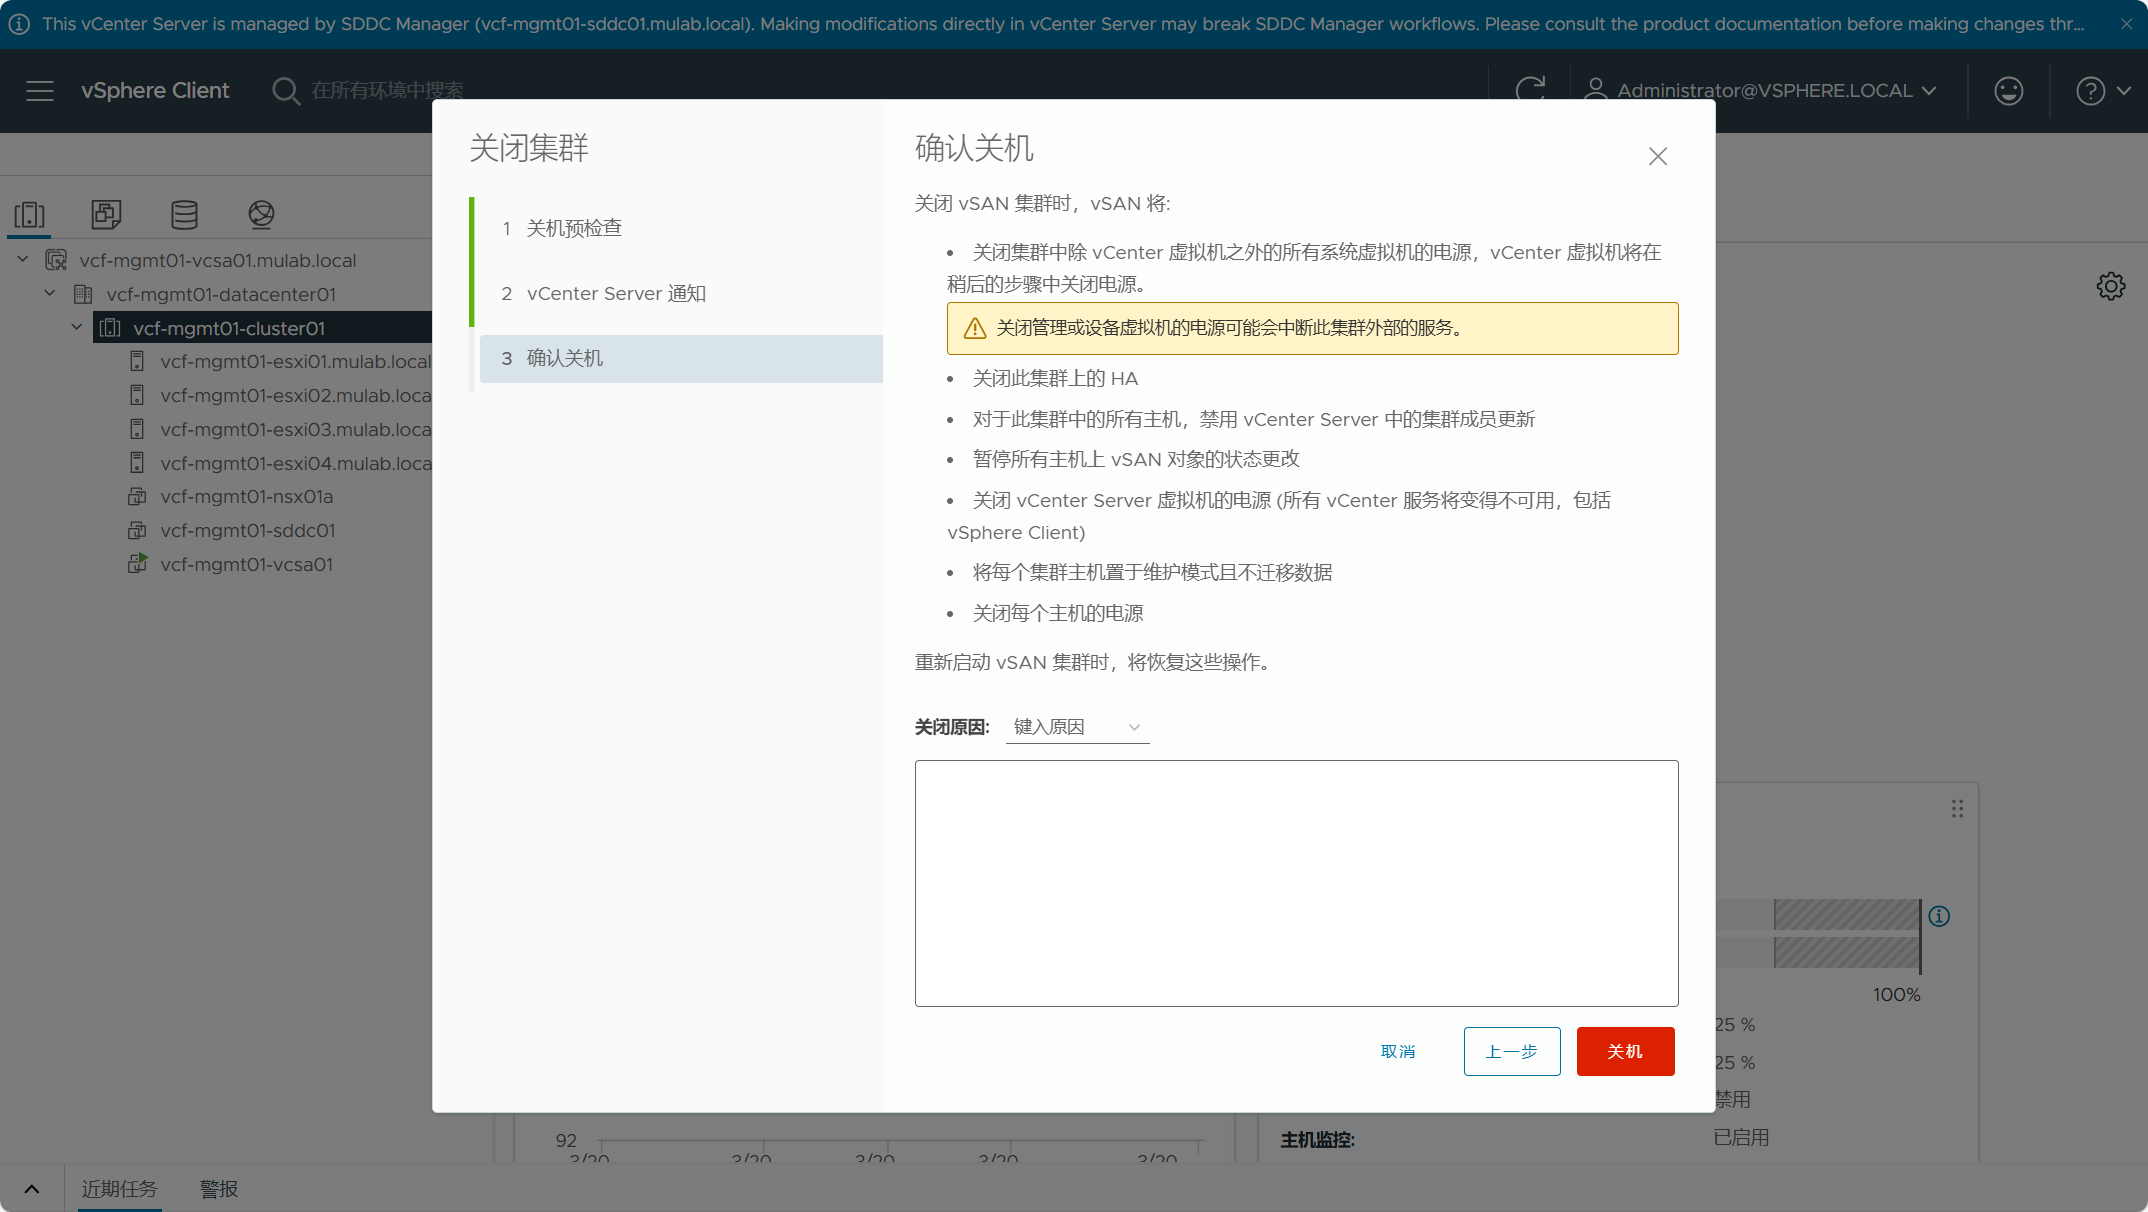This screenshot has width=2148, height=1212.
Task: Click the info icon in top banner
Action: tap(19, 24)
